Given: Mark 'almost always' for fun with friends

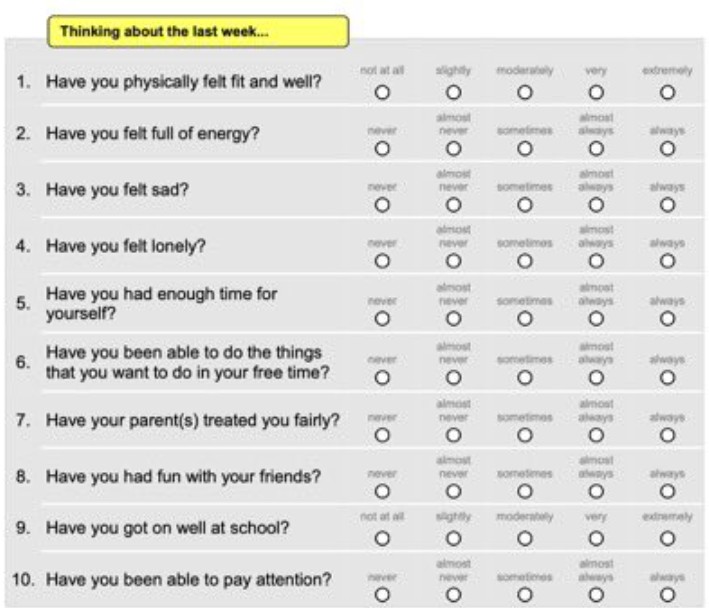Looking at the screenshot, I should coord(596,491).
